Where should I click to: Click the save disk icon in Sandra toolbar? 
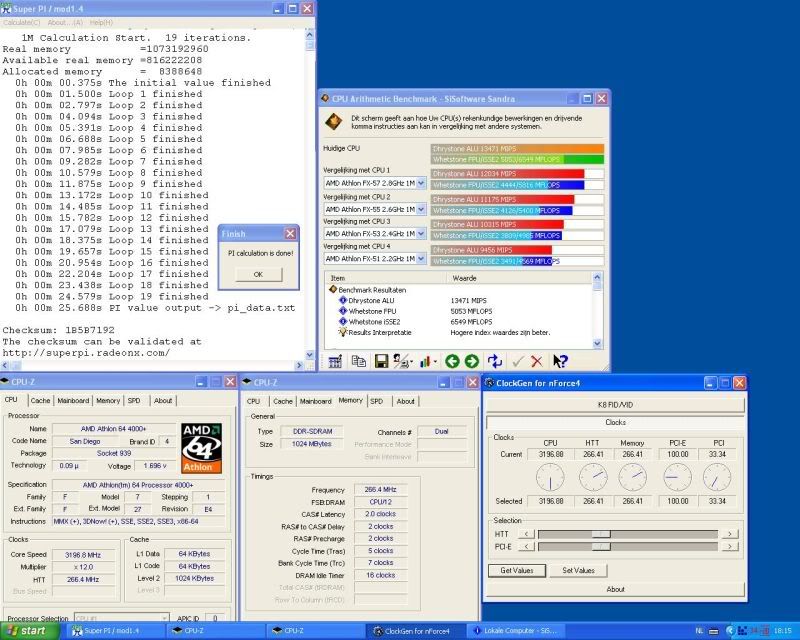[381, 361]
